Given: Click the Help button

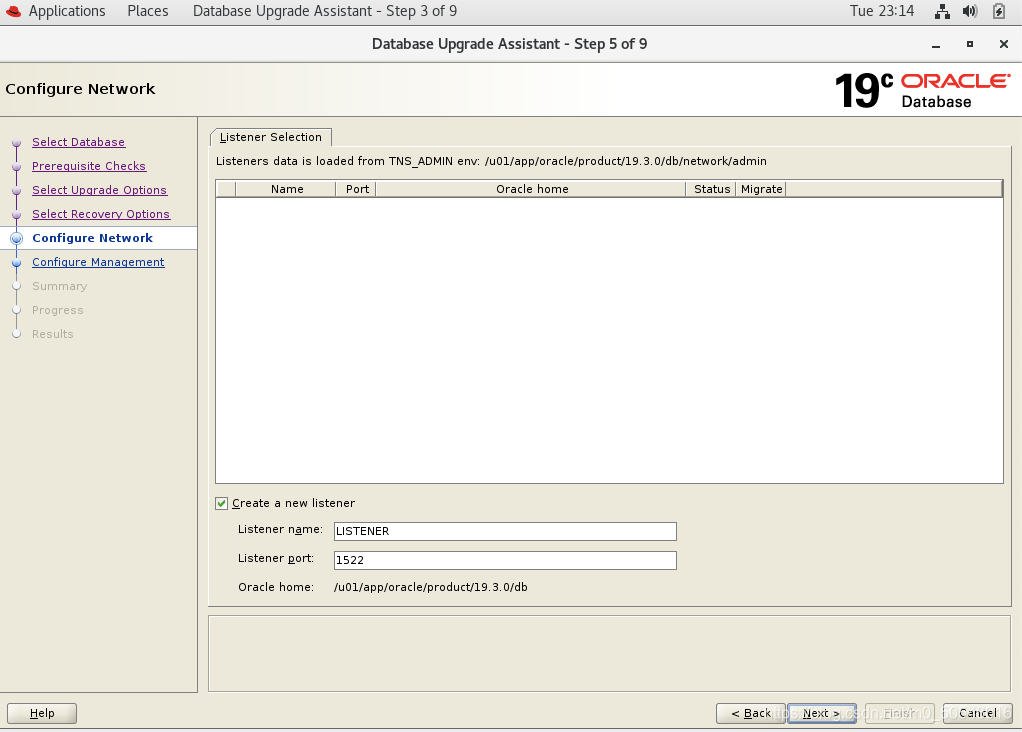Looking at the screenshot, I should pyautogui.click(x=42, y=713).
